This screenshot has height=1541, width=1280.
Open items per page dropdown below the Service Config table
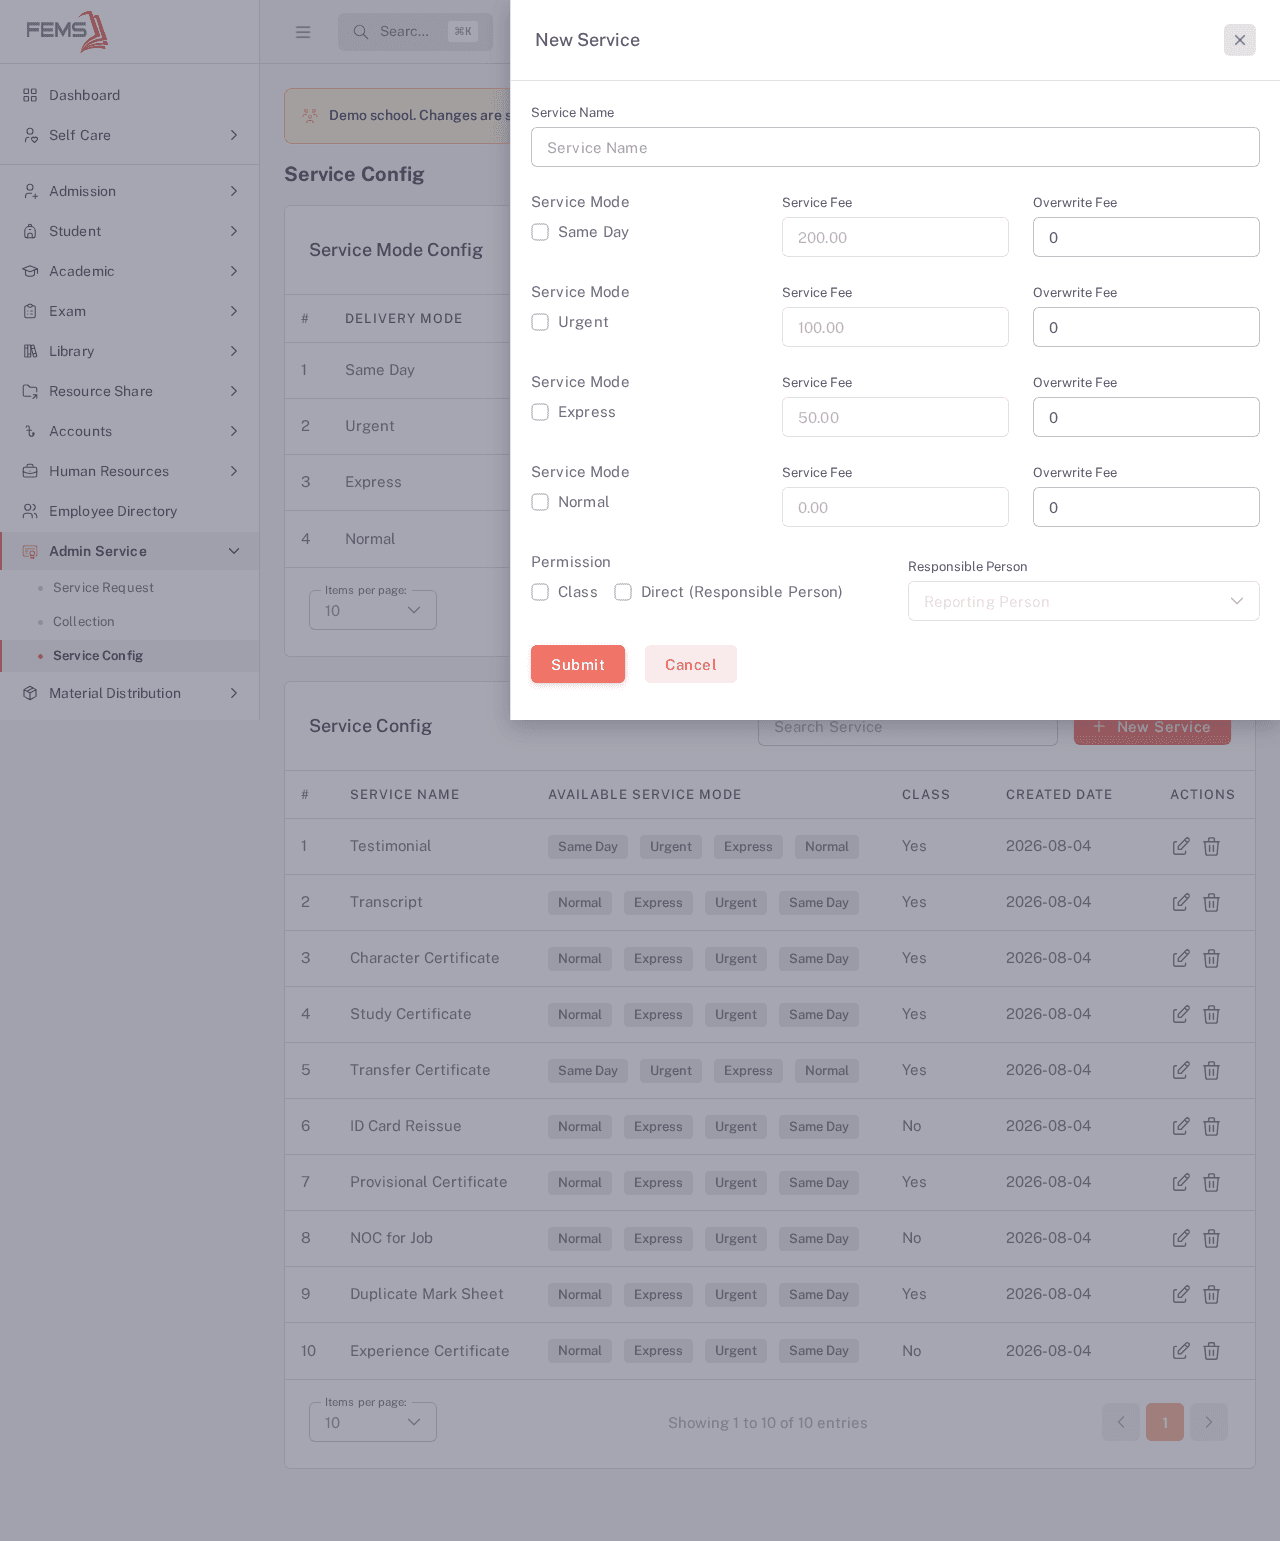click(x=373, y=1422)
